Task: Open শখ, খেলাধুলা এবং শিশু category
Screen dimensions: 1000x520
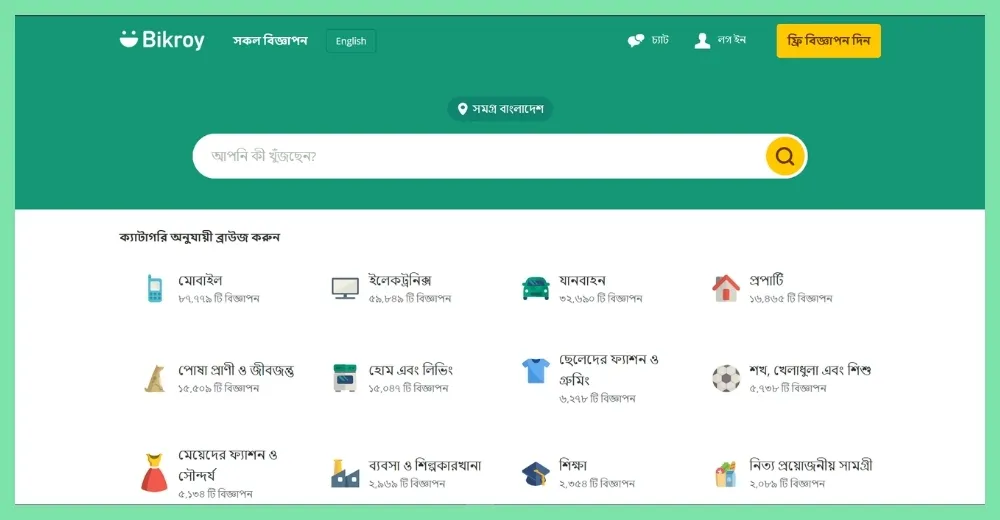Action: click(x=810, y=370)
